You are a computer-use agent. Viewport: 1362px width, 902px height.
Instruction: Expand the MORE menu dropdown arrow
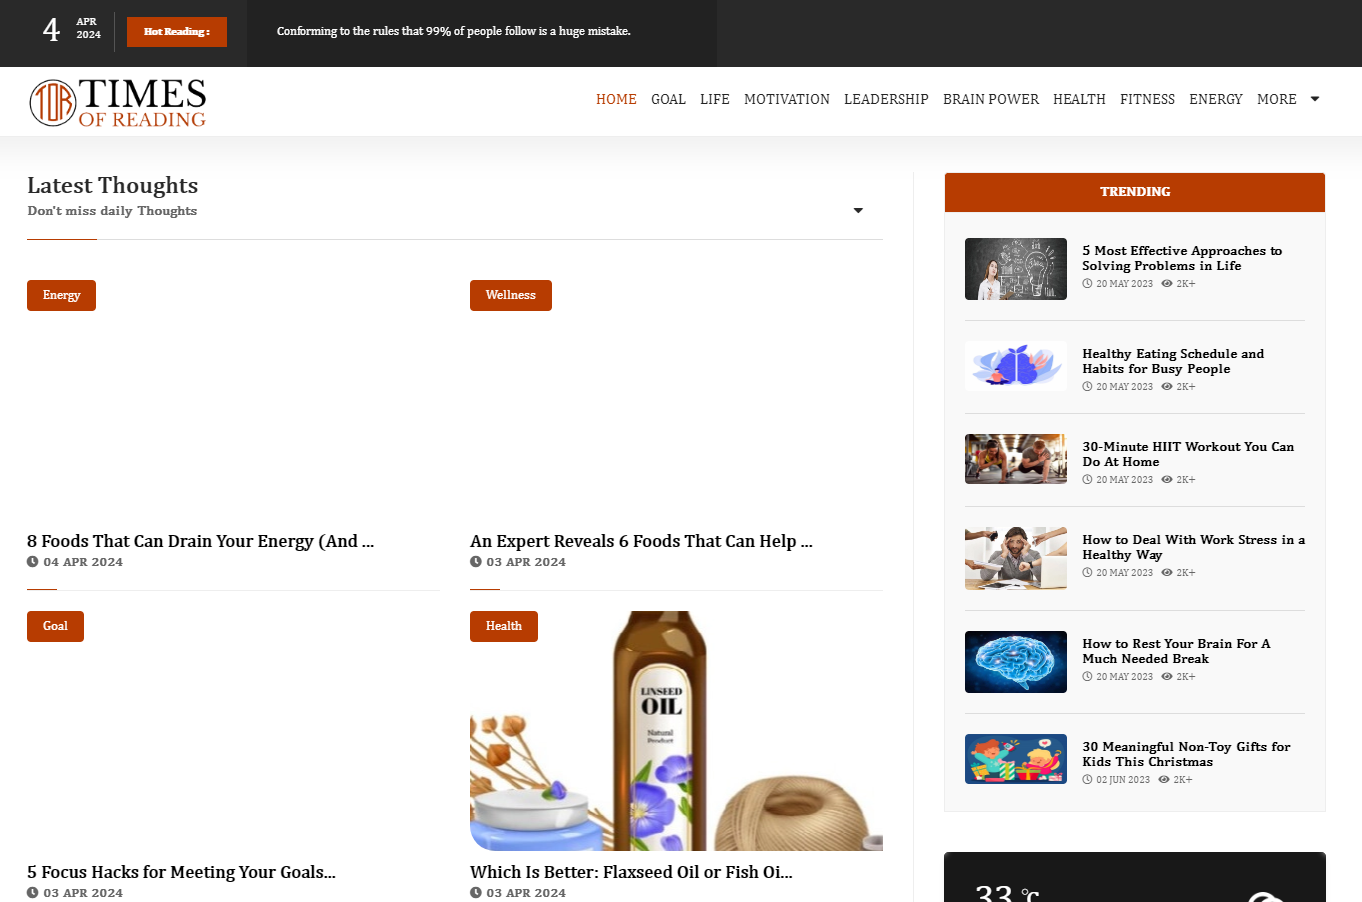point(1314,99)
